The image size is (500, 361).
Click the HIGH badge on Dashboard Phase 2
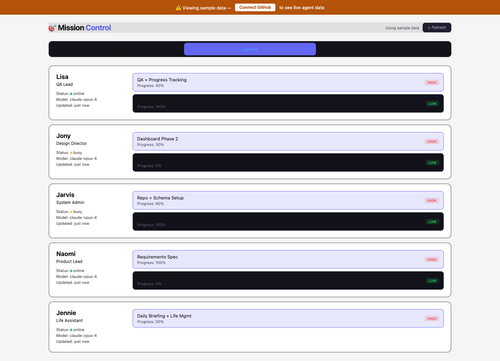(432, 141)
